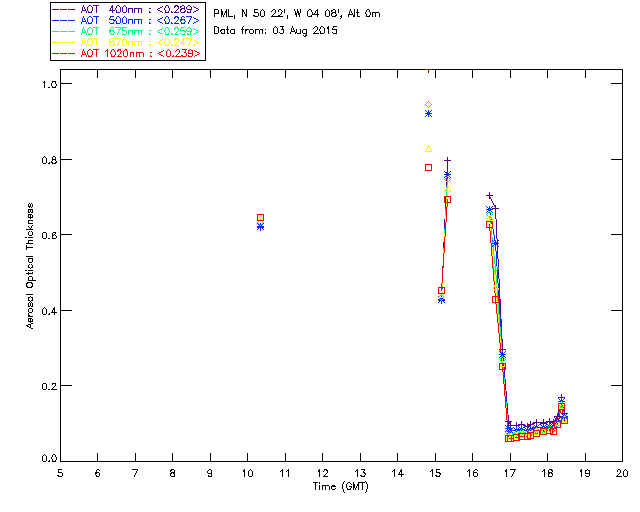Click the x-axis label 17
640x512 pixels.
(510, 473)
